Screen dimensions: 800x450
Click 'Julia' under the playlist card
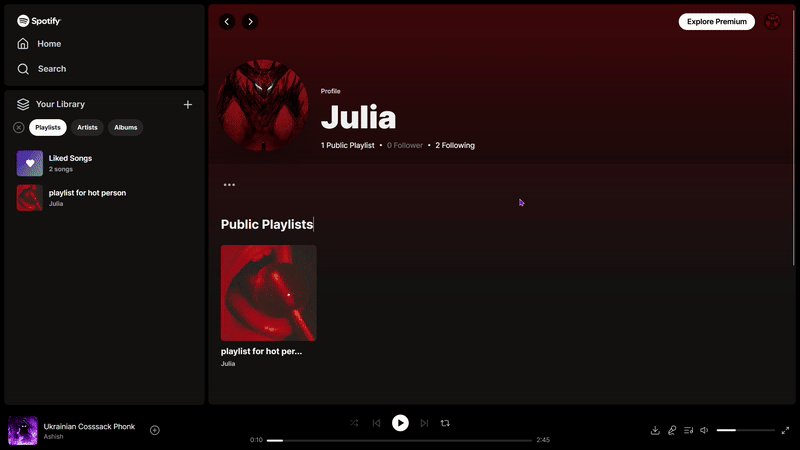[x=228, y=364]
